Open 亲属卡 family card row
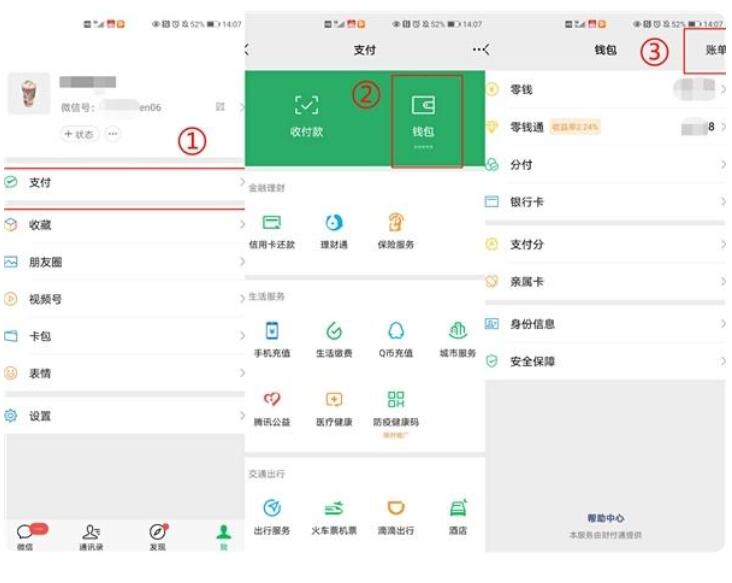 tap(605, 281)
